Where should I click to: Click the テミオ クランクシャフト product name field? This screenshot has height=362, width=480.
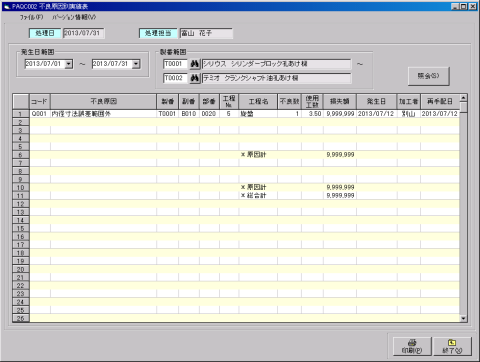(276, 78)
